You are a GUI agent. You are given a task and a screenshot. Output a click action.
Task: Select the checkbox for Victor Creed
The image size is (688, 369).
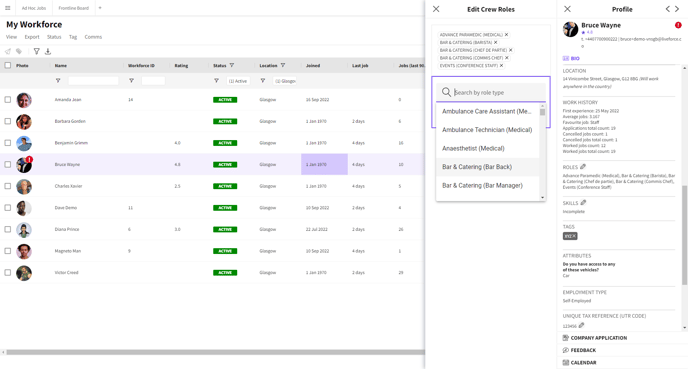[x=8, y=272]
